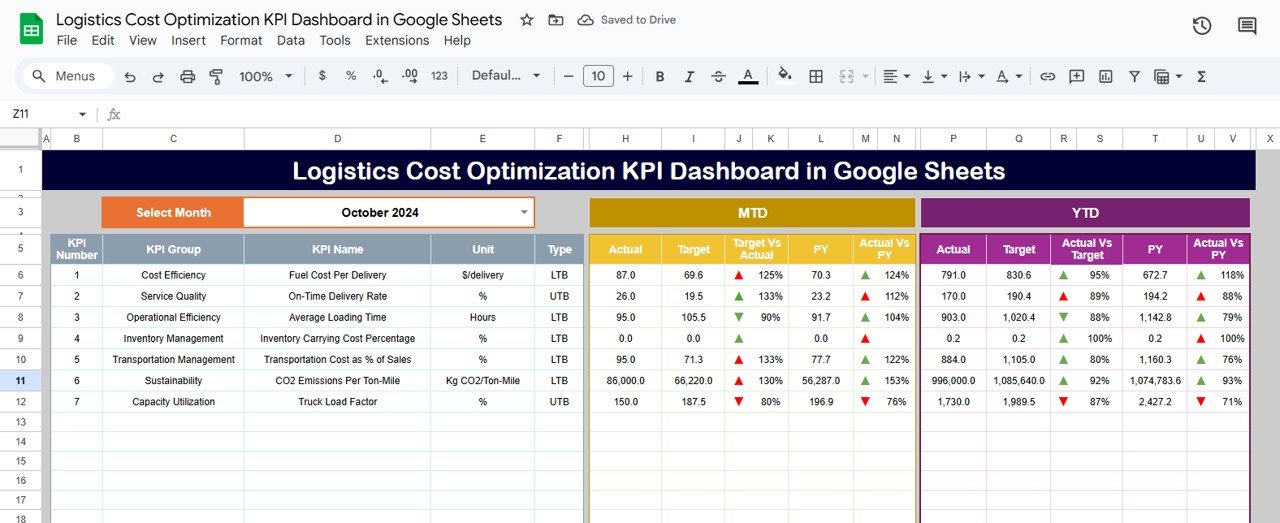The width and height of the screenshot is (1280, 523).
Task: Click the Insert chart icon
Action: (1105, 76)
